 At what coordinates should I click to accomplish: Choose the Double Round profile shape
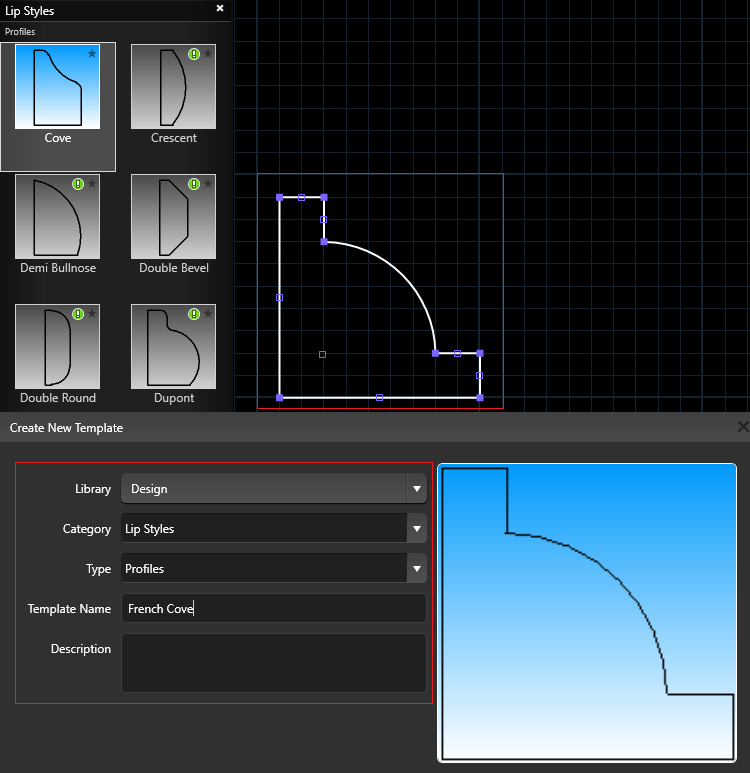pos(57,348)
